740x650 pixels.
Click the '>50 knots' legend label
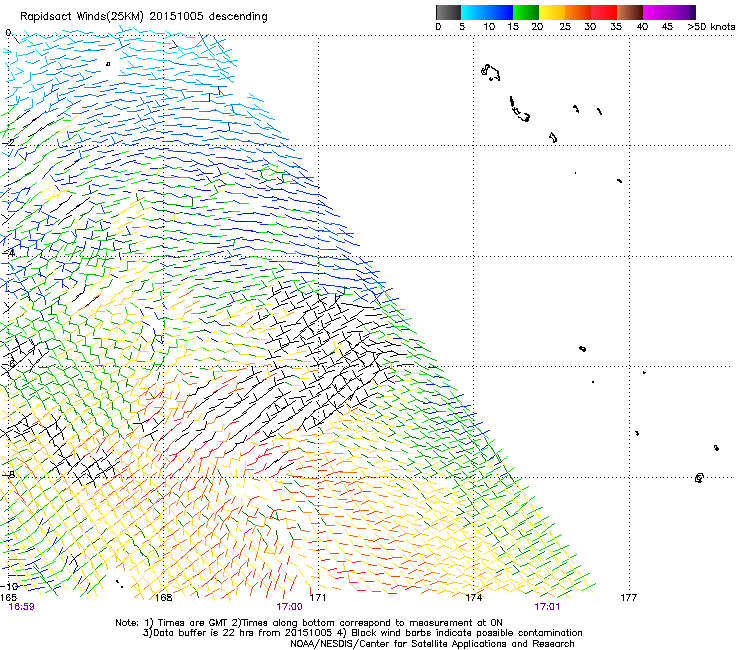click(711, 26)
